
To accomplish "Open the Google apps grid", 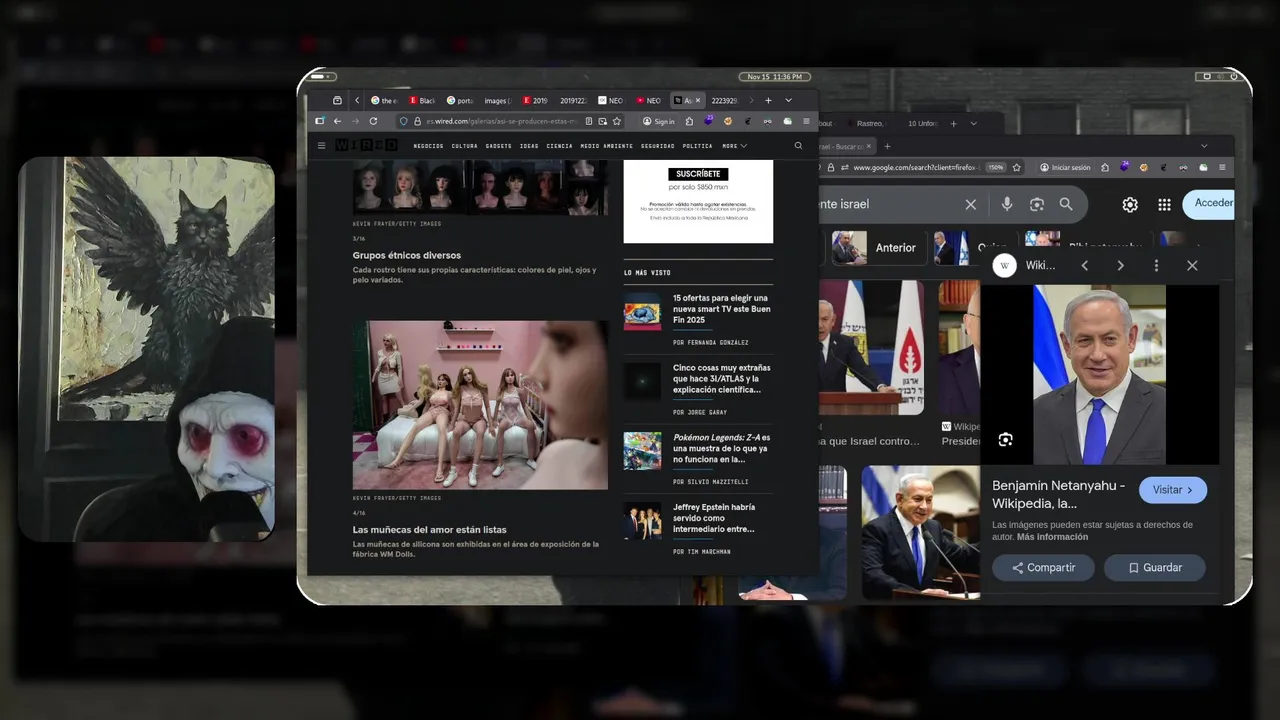I will (x=1164, y=204).
